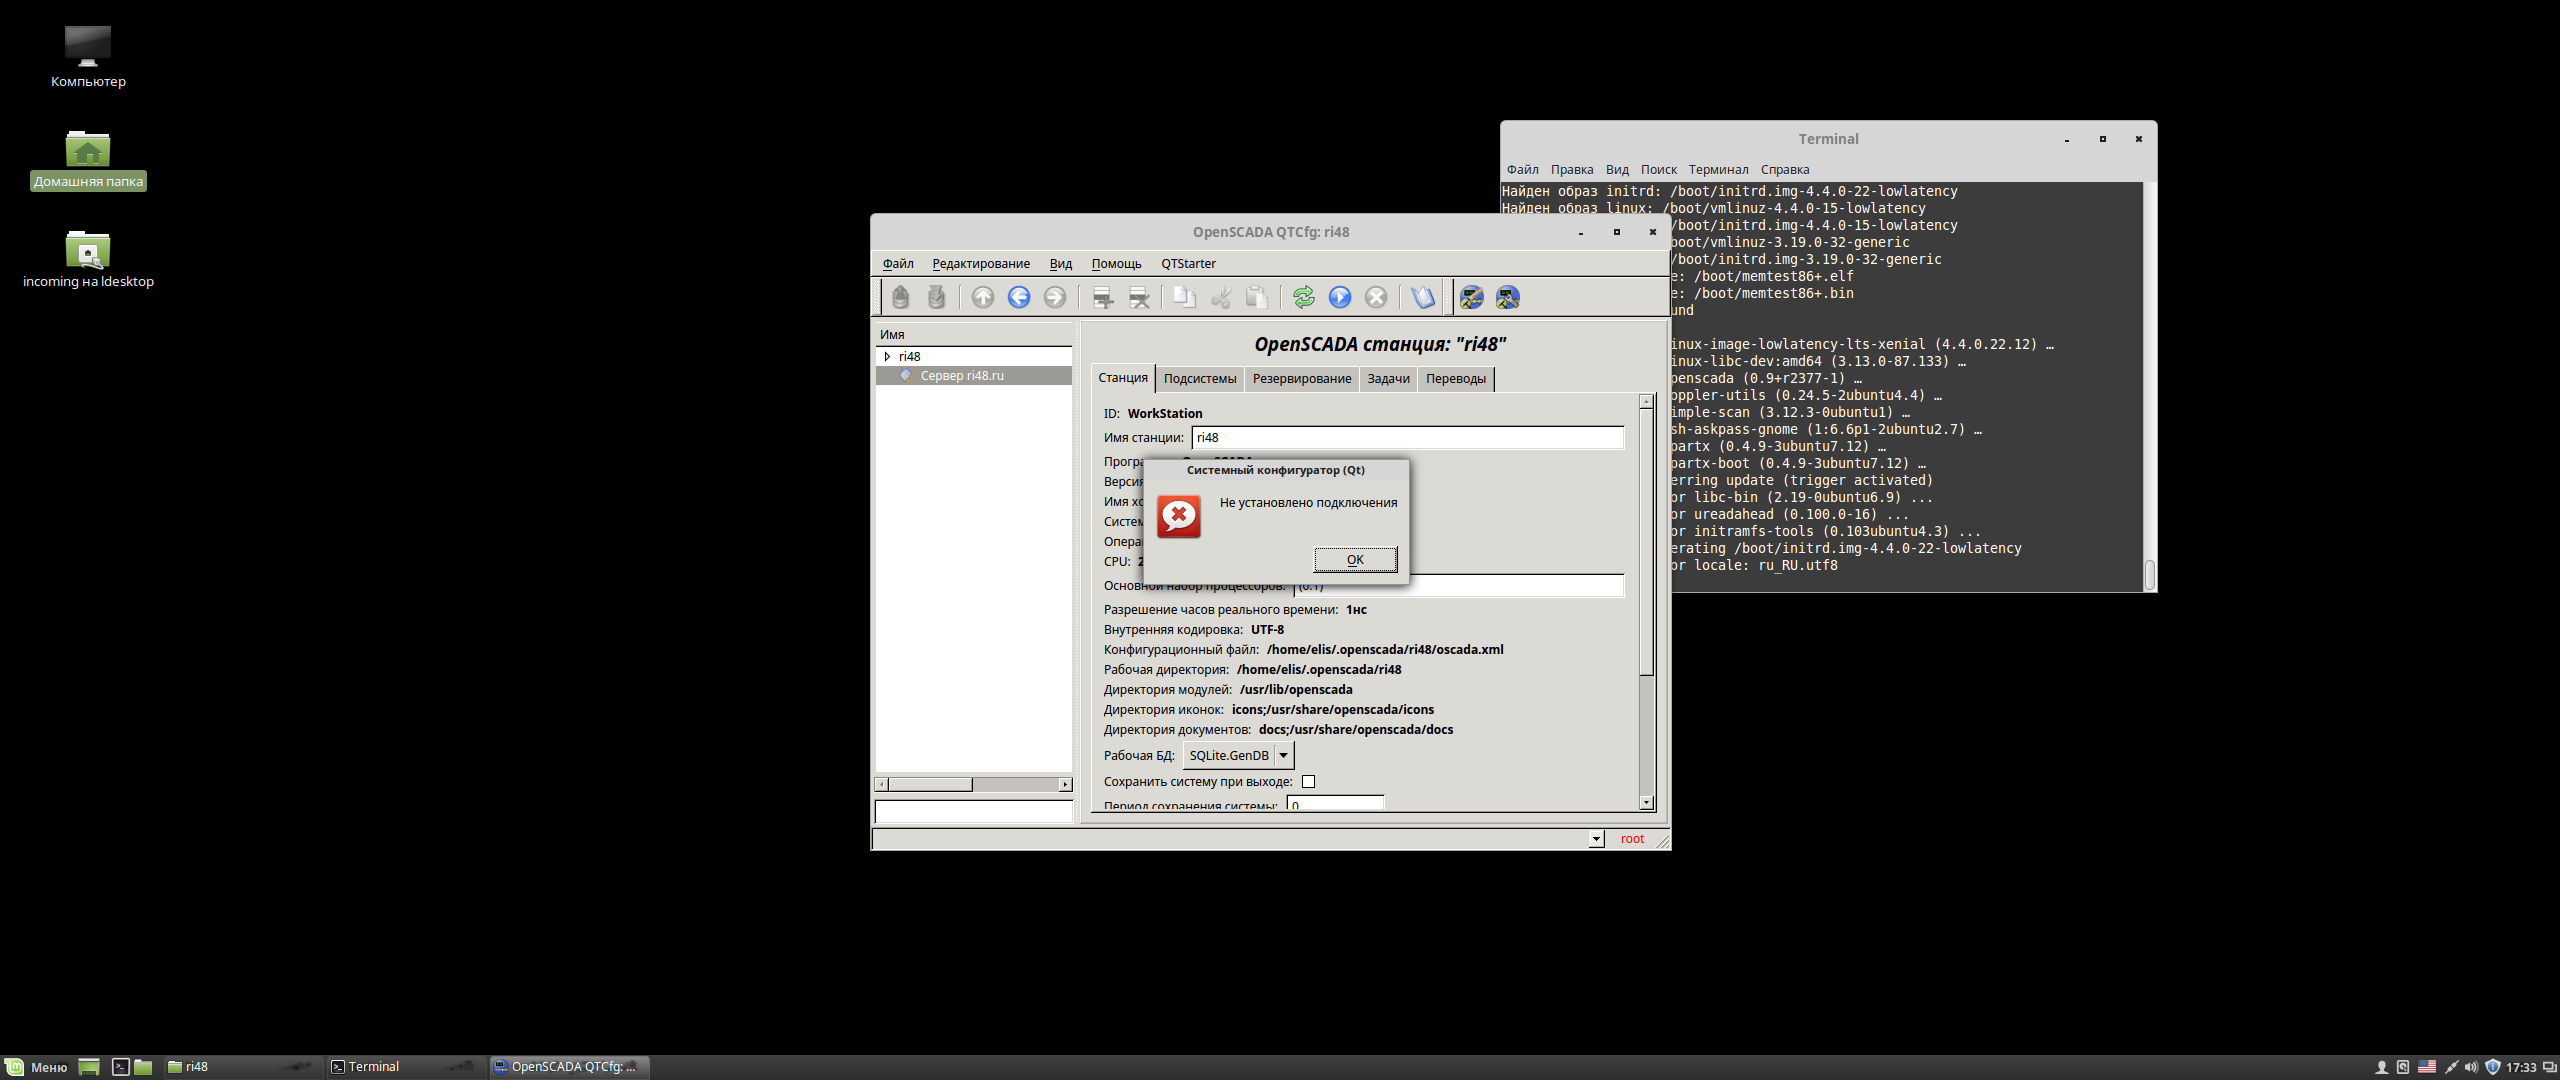Click the blue Start auto-update play icon
Image resolution: width=2560 pixels, height=1080 pixels.
click(1339, 297)
